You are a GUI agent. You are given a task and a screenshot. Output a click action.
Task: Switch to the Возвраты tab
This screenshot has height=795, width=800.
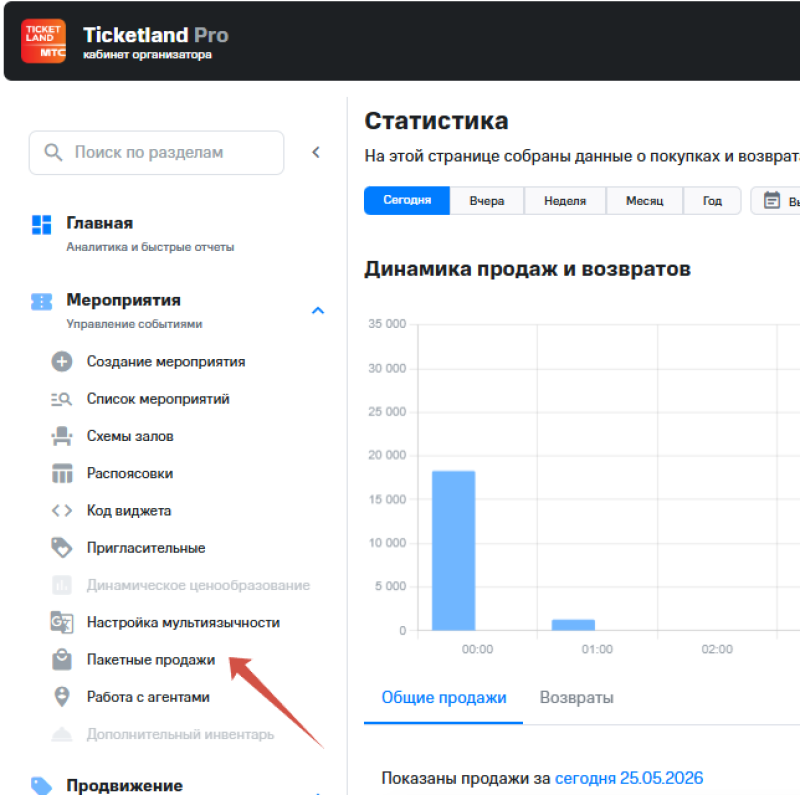[x=577, y=698]
